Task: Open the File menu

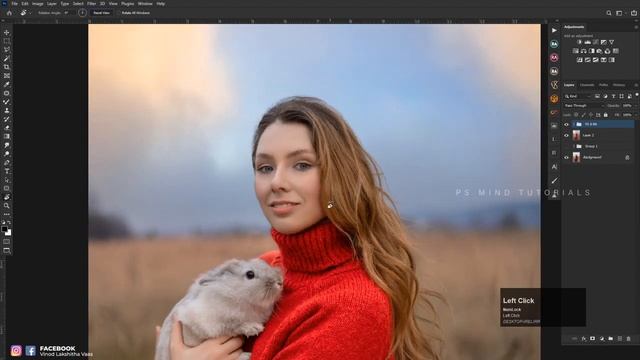Action: (x=15, y=4)
